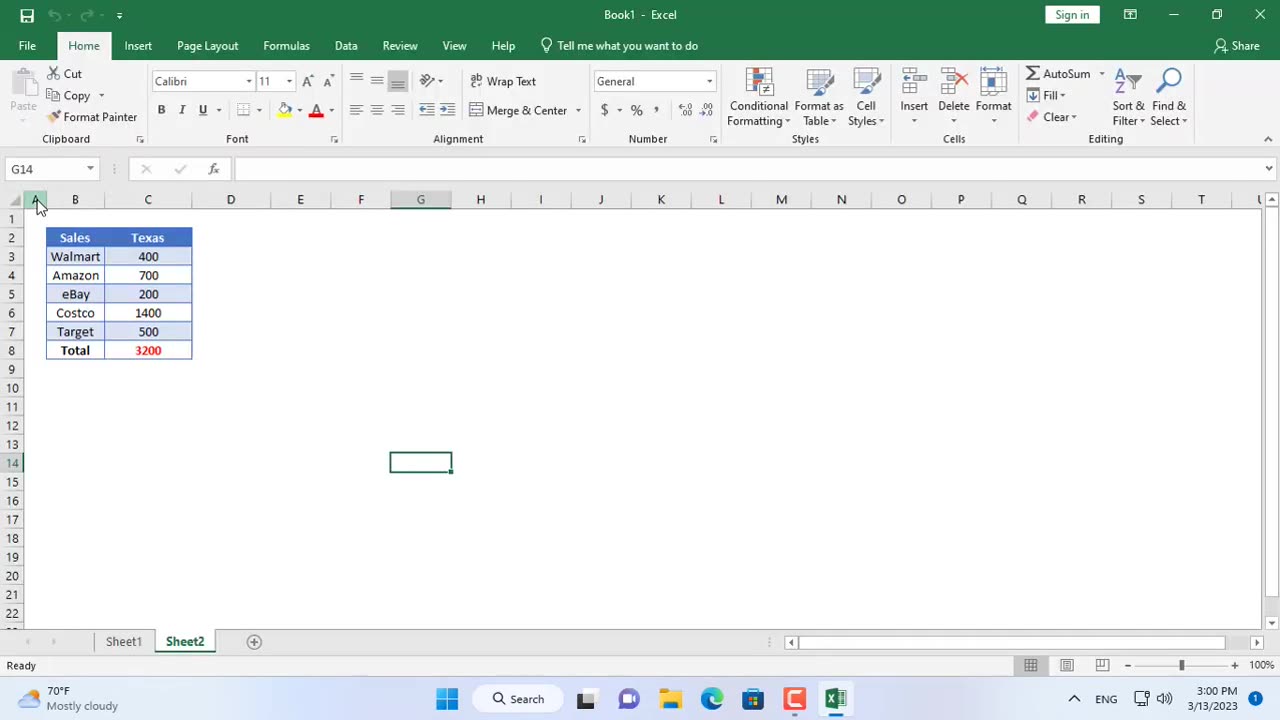
Task: Open the Microsoft Edge taskbar icon
Action: tap(711, 699)
